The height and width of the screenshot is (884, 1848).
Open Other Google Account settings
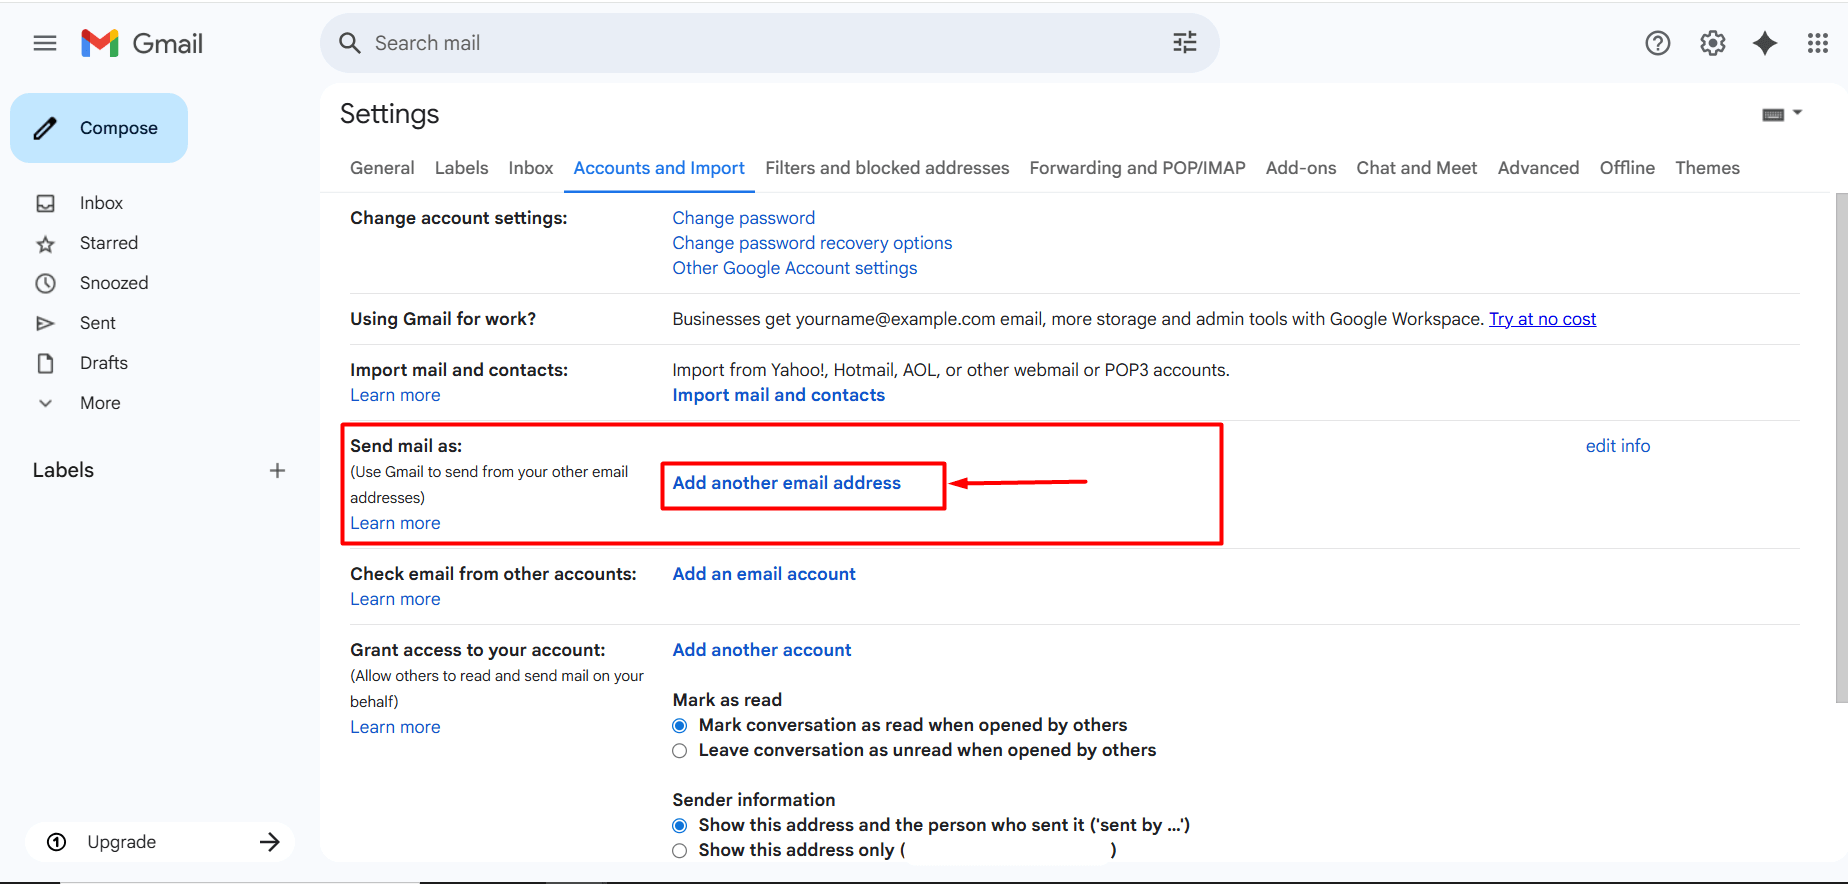coord(794,268)
